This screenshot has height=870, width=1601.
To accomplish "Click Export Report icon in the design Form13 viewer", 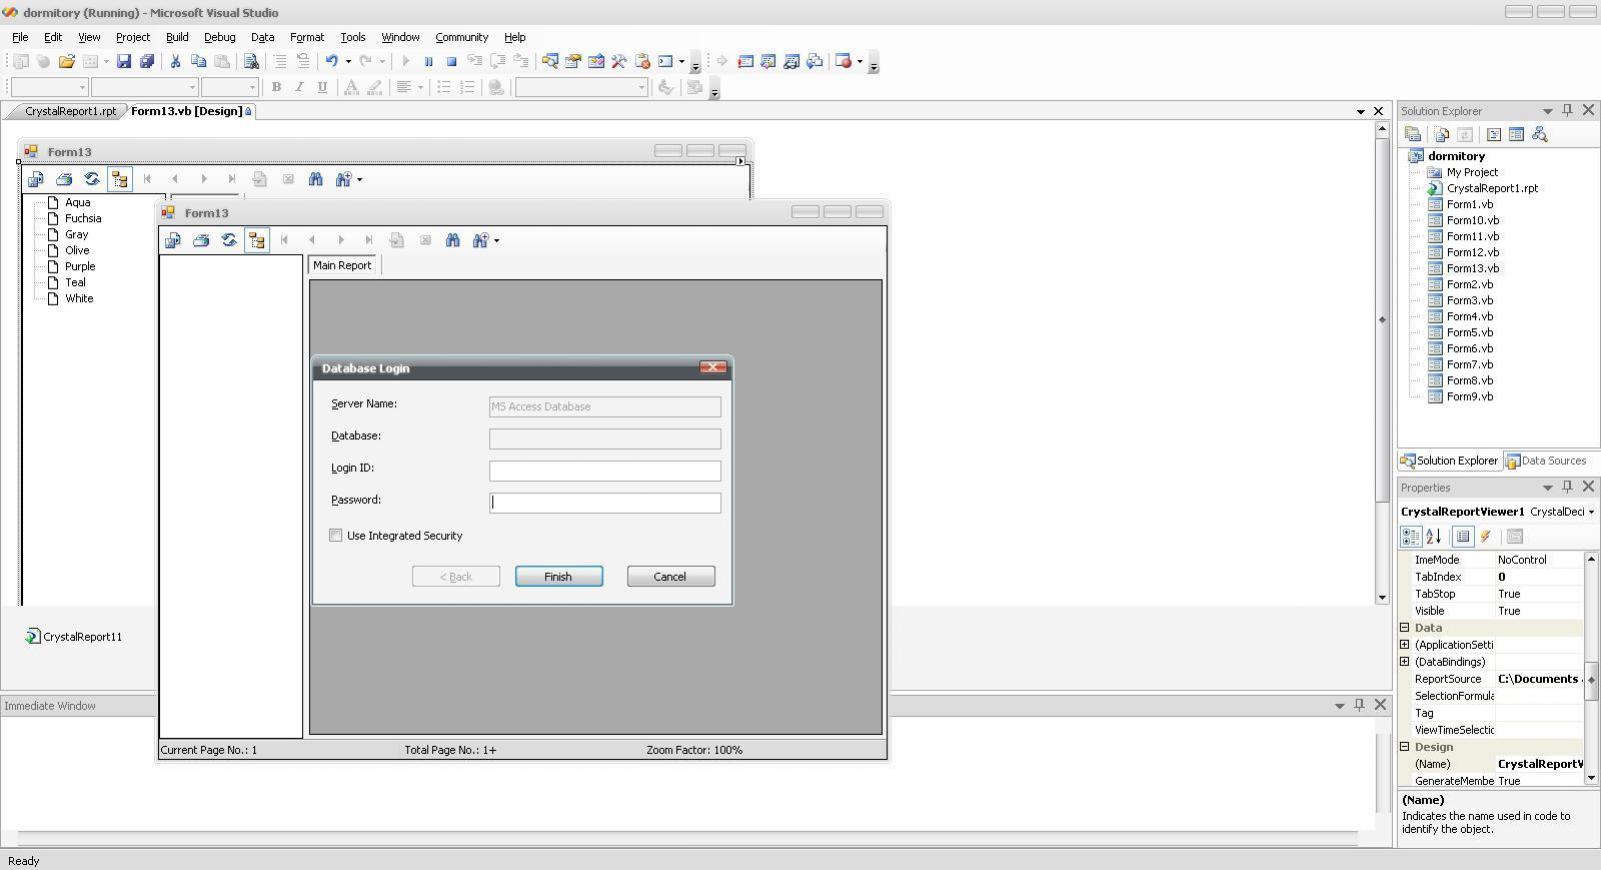I will 36,179.
